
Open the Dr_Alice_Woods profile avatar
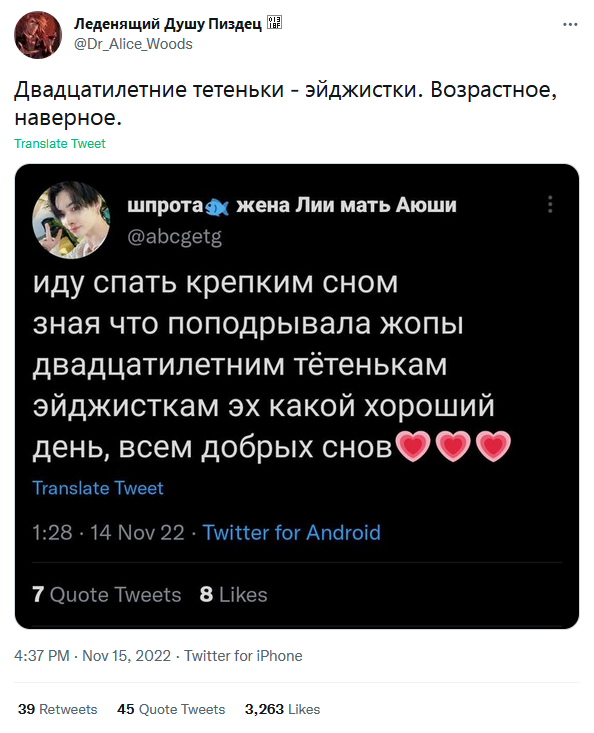pos(38,35)
